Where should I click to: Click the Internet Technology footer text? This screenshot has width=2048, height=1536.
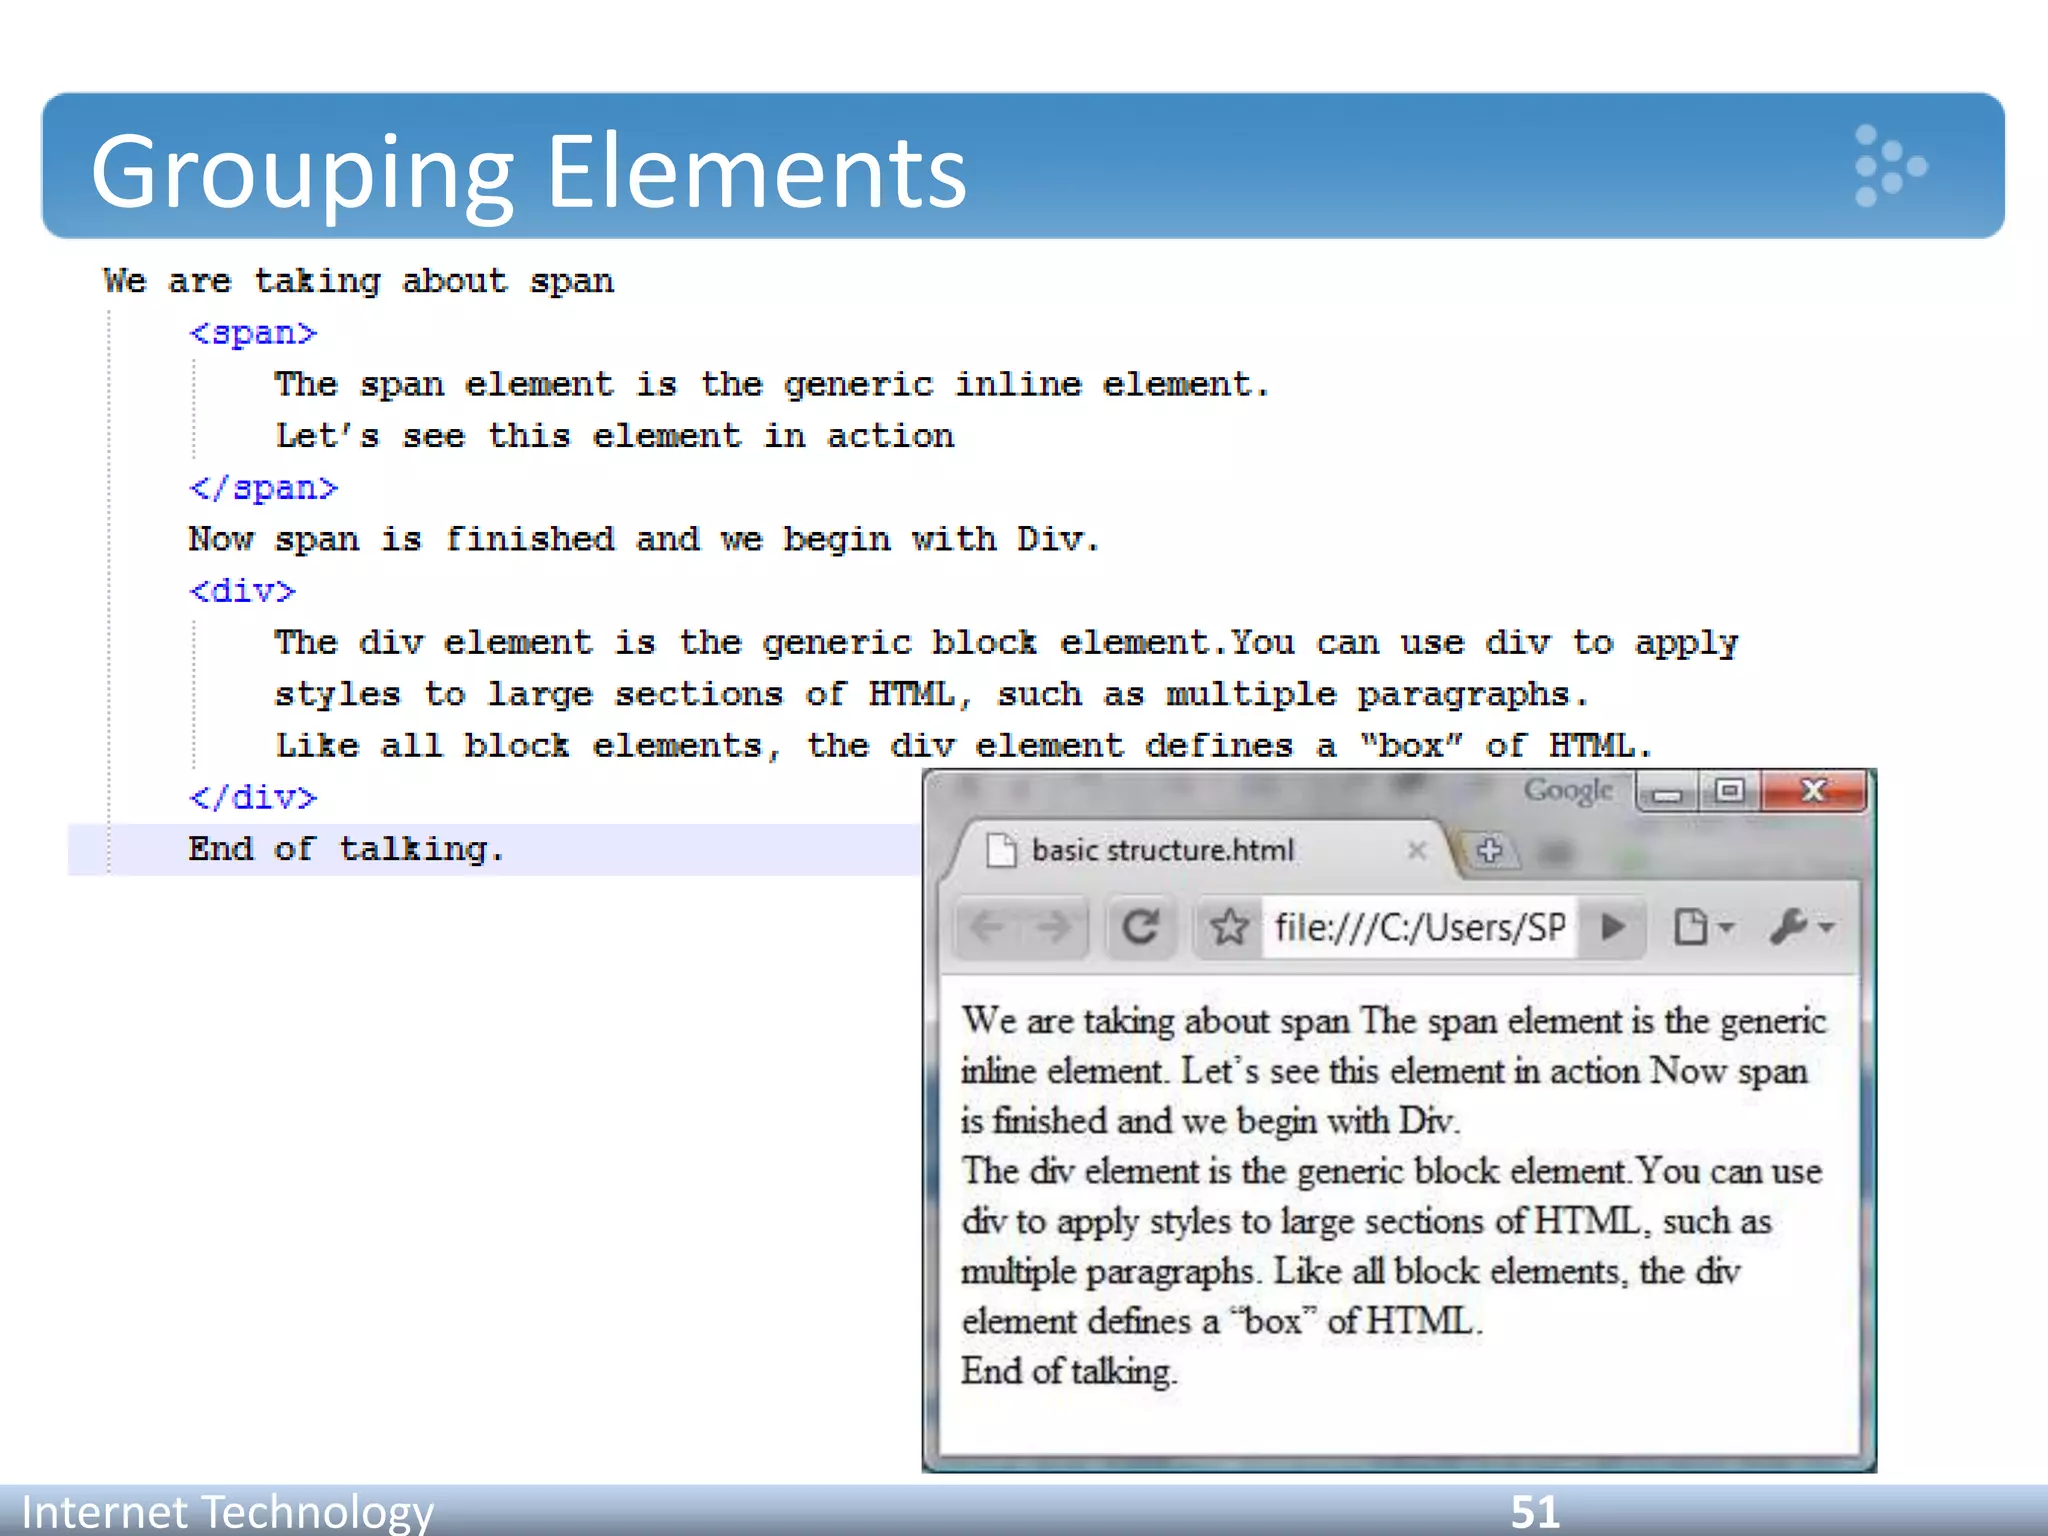tap(228, 1511)
